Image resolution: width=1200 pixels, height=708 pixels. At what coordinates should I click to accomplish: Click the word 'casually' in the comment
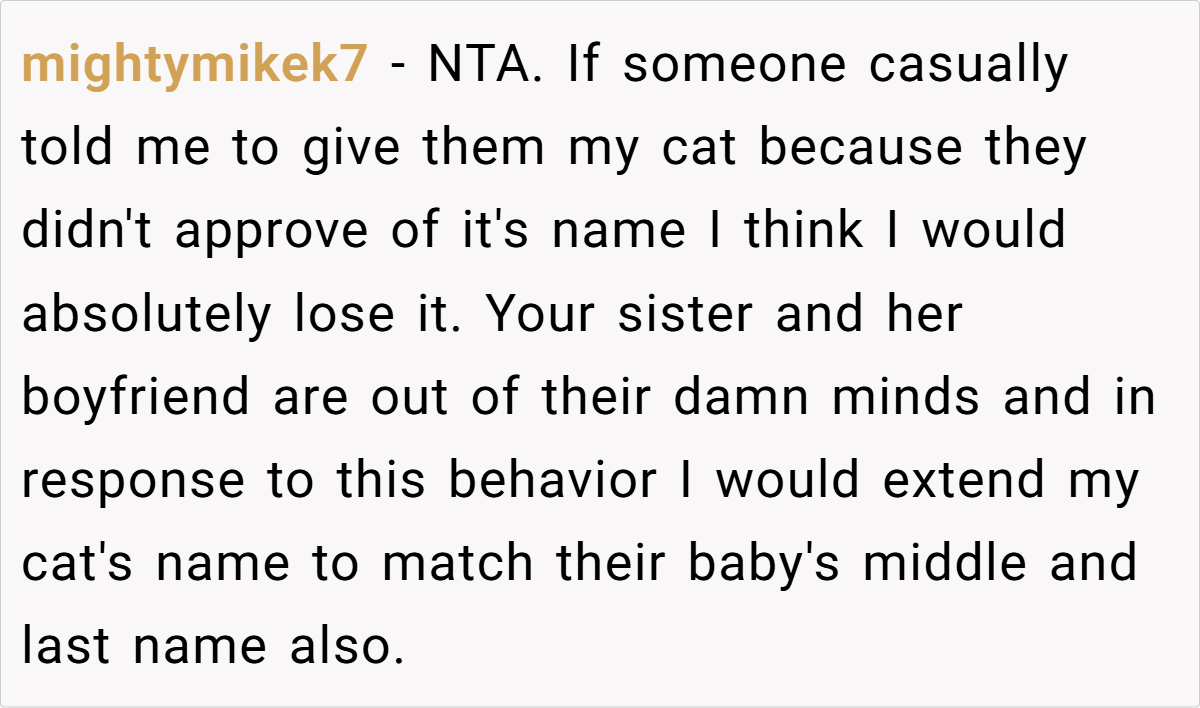(968, 66)
